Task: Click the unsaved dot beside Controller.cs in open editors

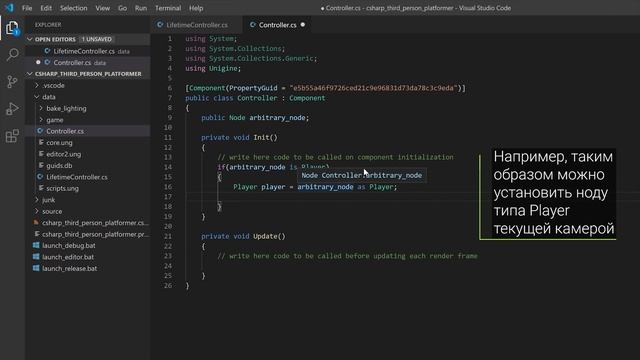Action: click(x=38, y=62)
